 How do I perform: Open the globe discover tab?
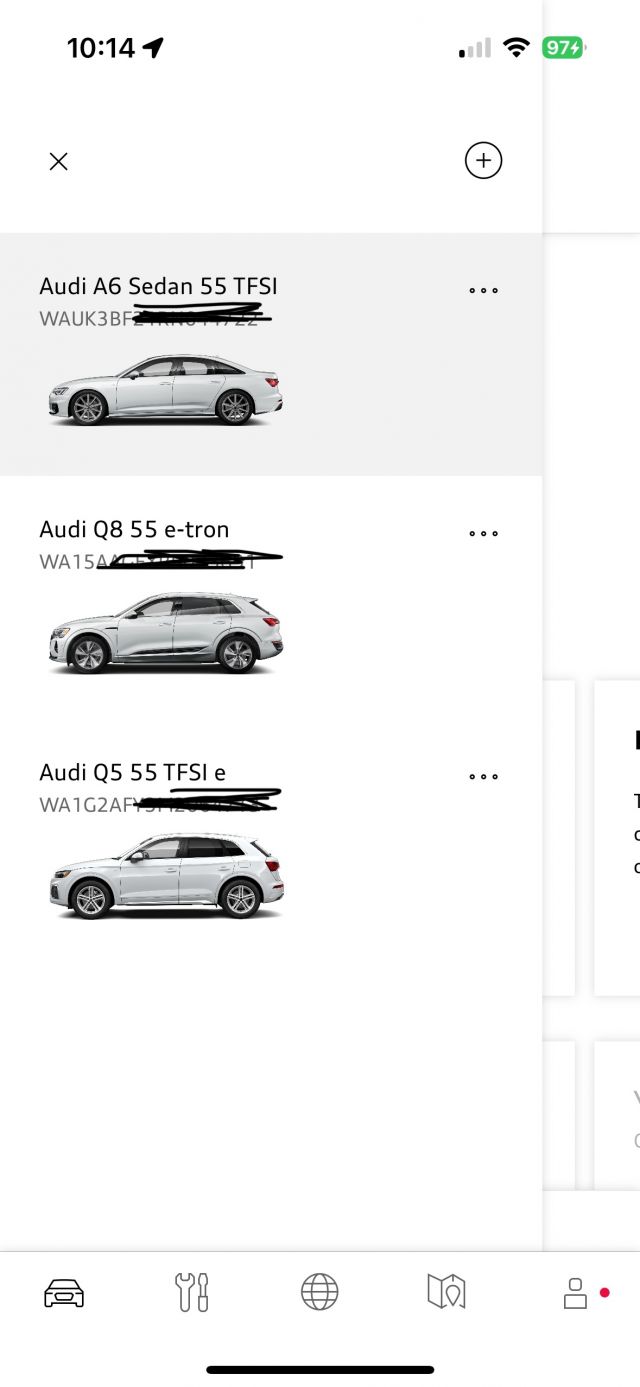[320, 1292]
